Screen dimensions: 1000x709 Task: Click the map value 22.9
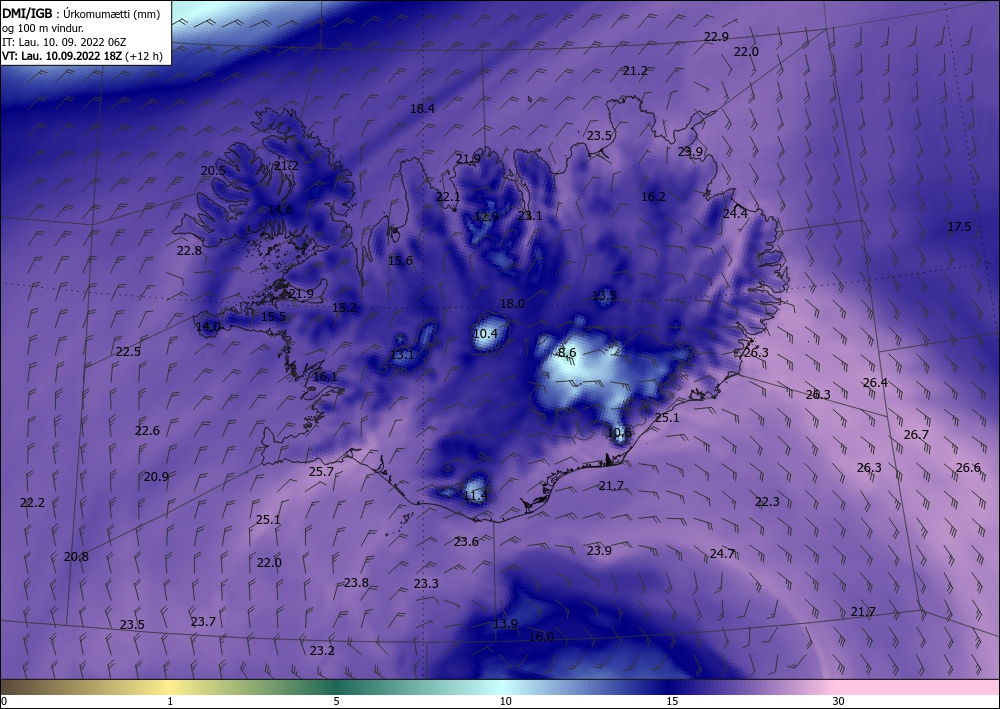(x=716, y=36)
